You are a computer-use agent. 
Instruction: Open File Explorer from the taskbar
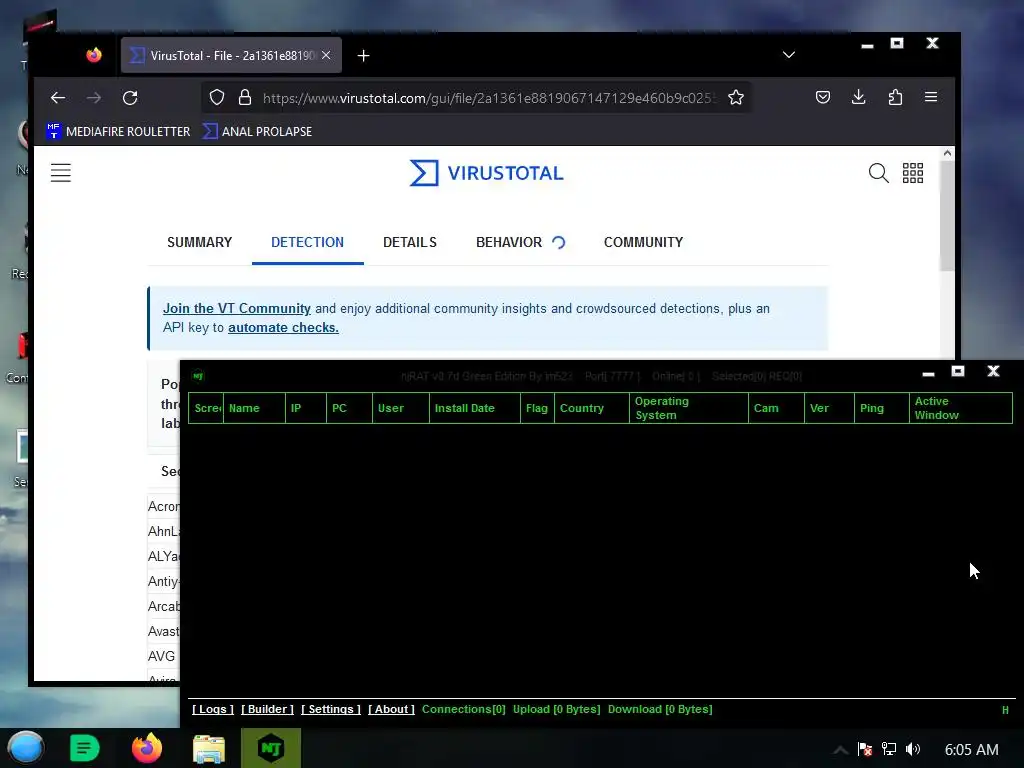pyautogui.click(x=208, y=748)
